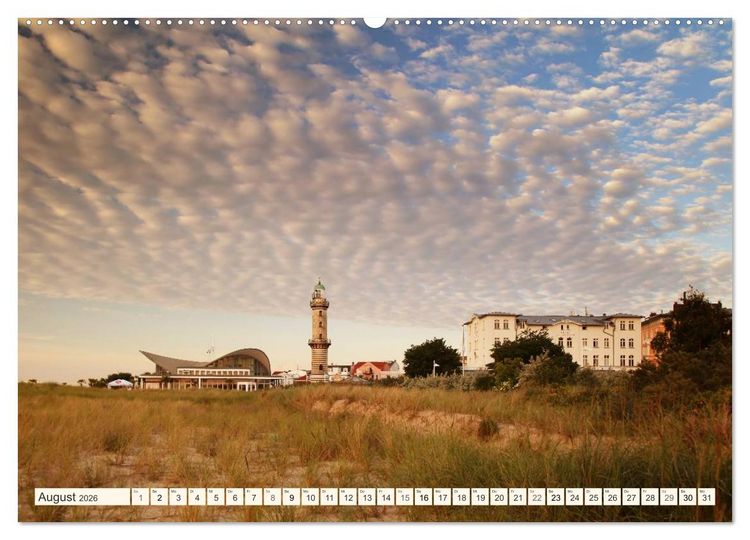
Task: Pick the day 20 date cell
Action: pos(499,496)
